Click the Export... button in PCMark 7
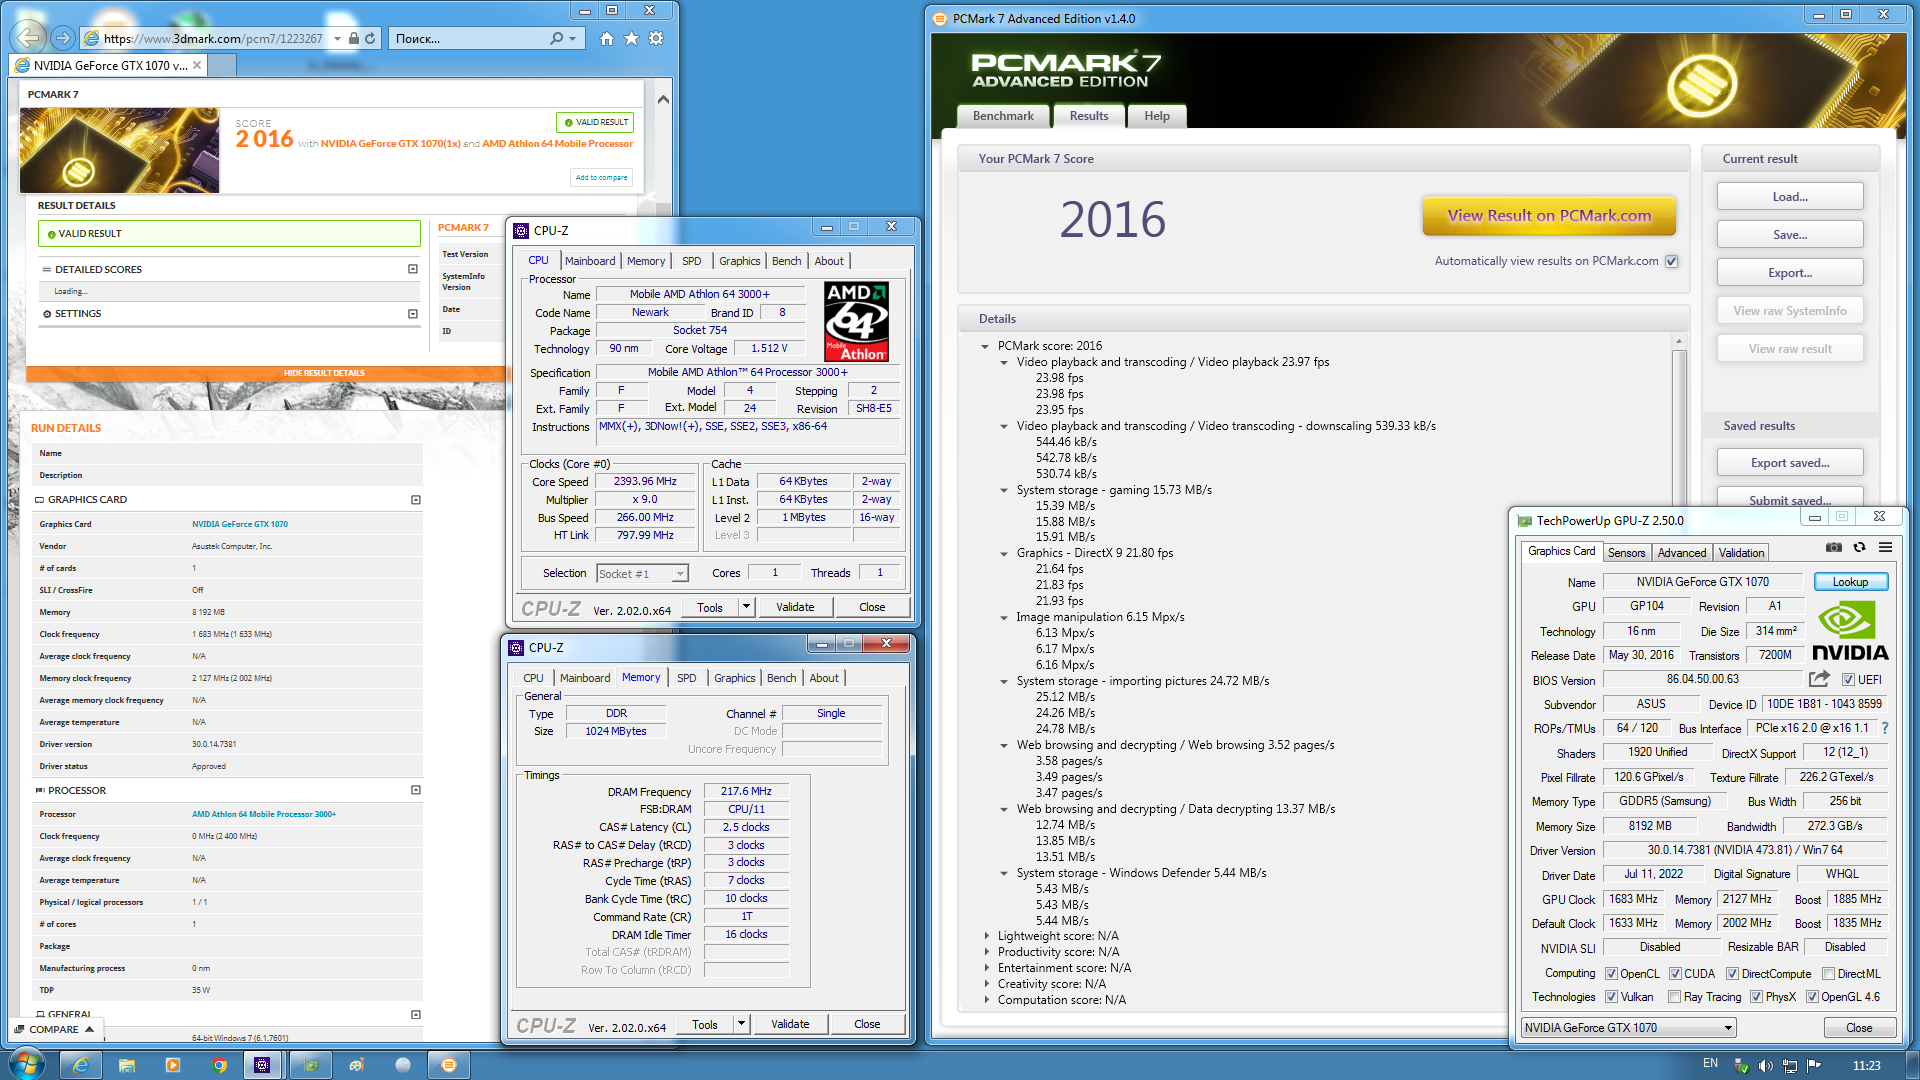 1790,273
